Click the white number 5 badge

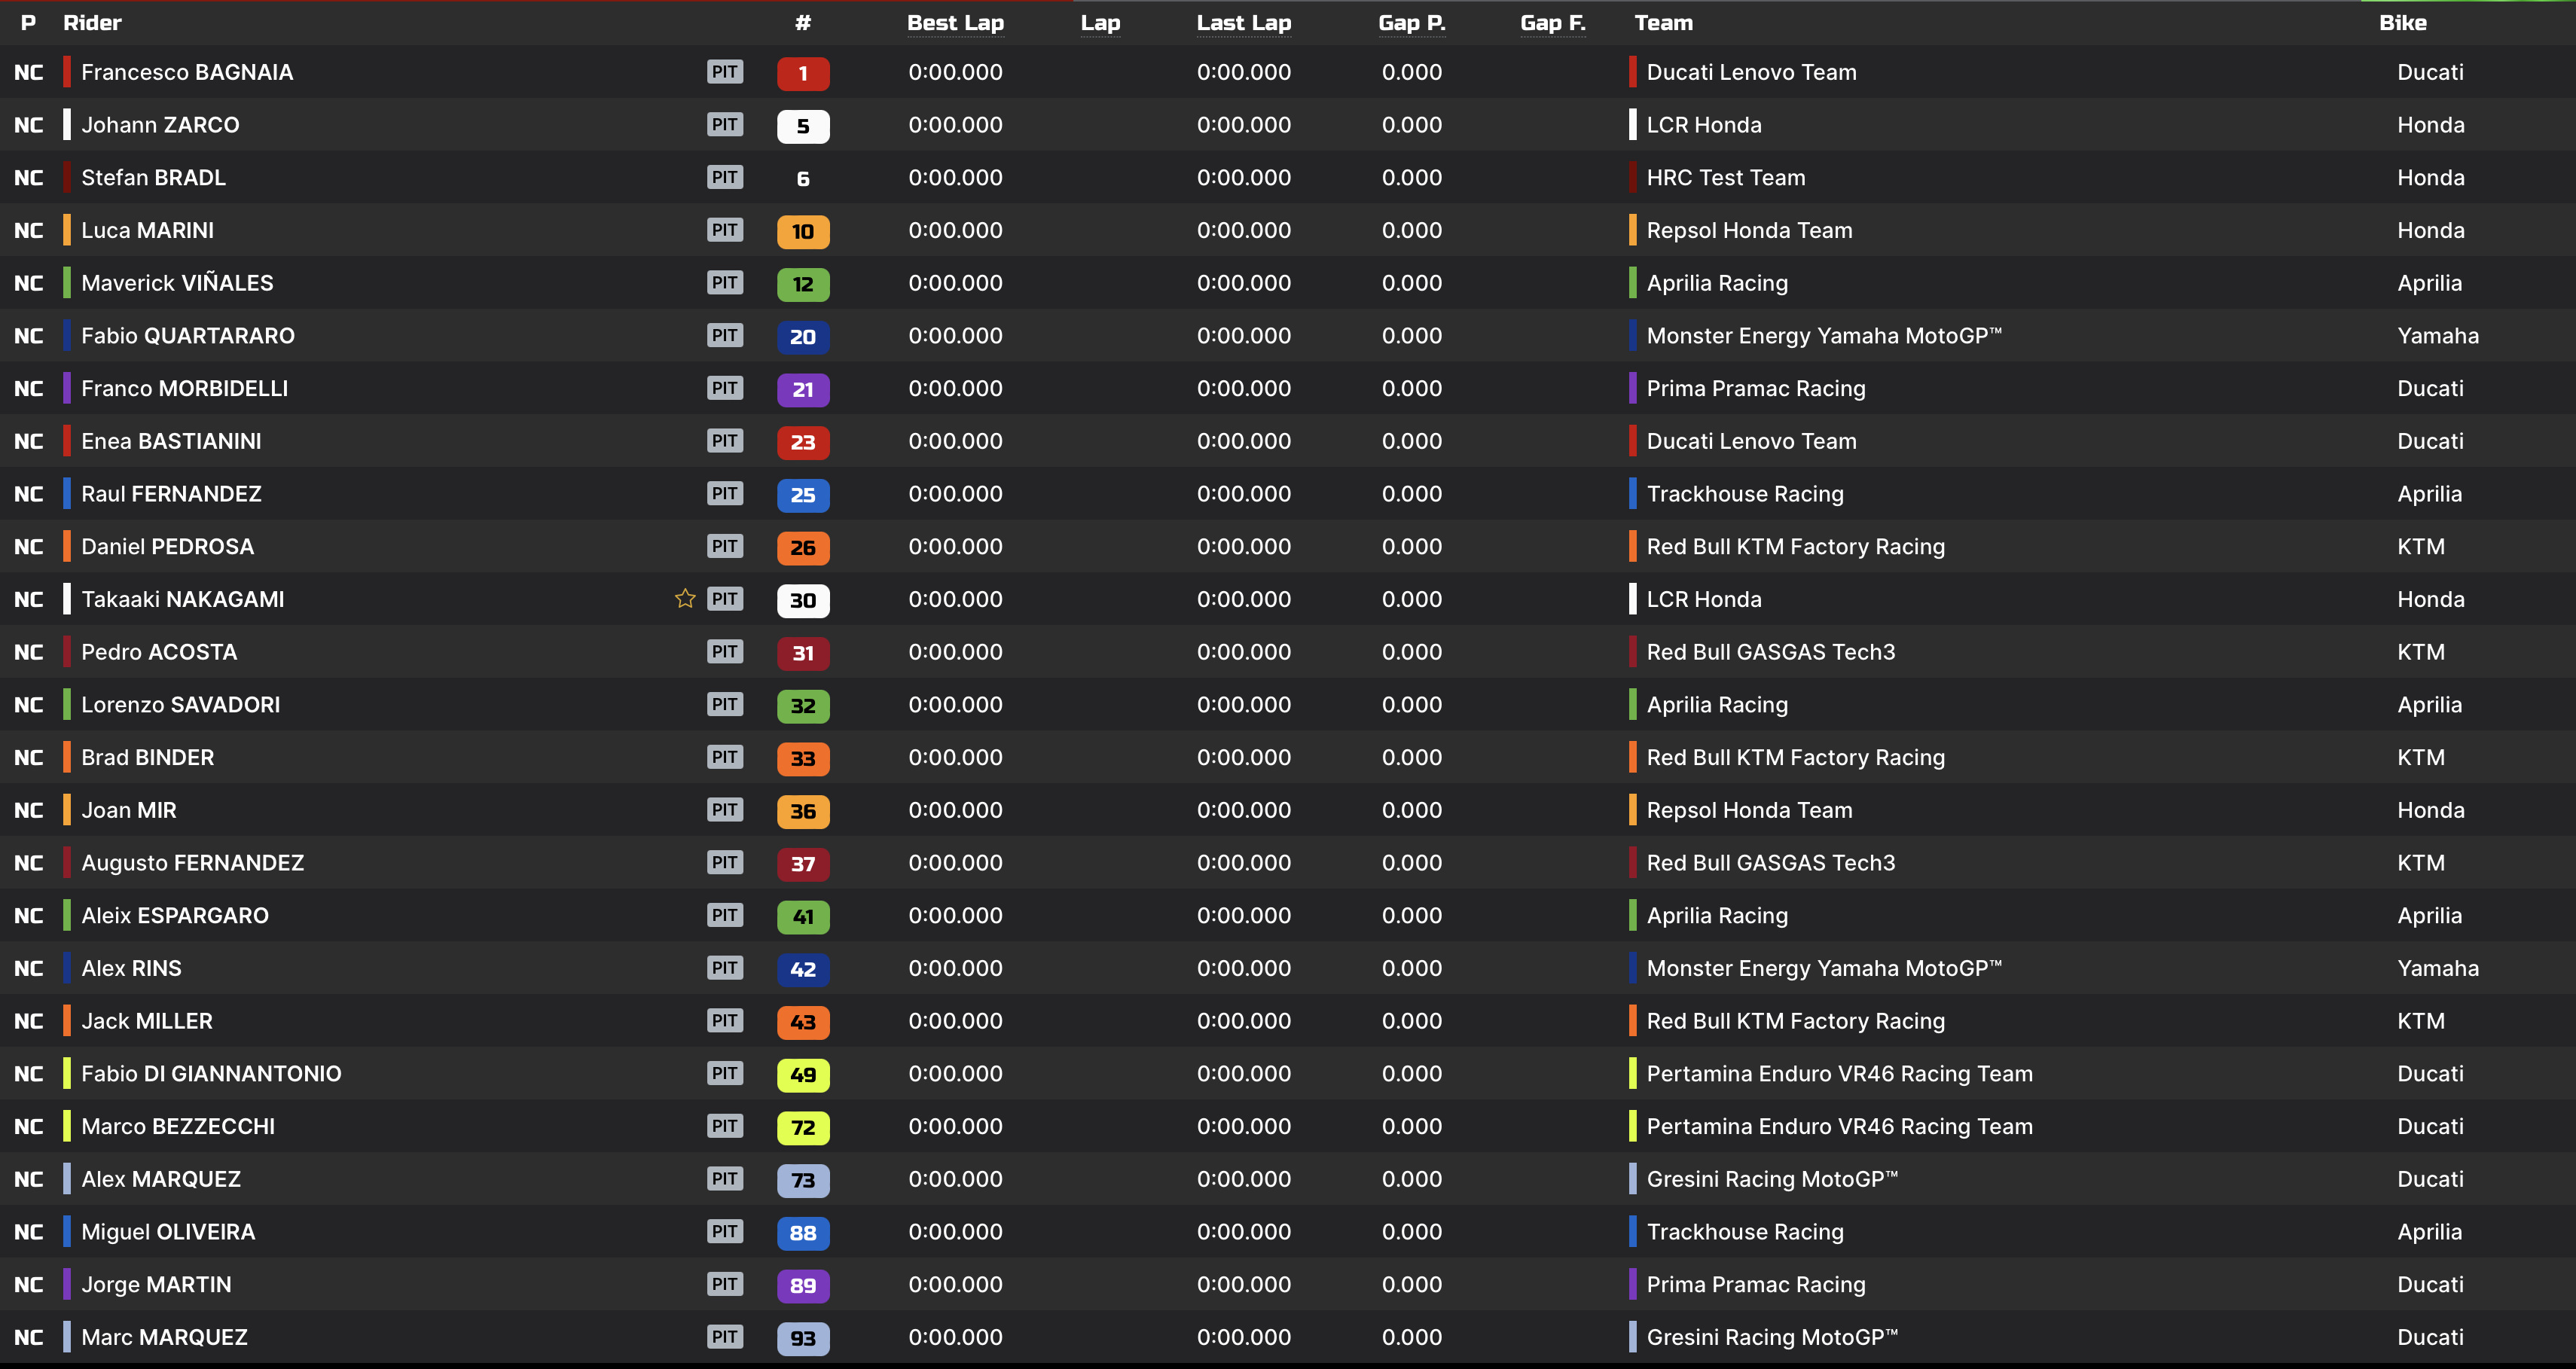(802, 126)
